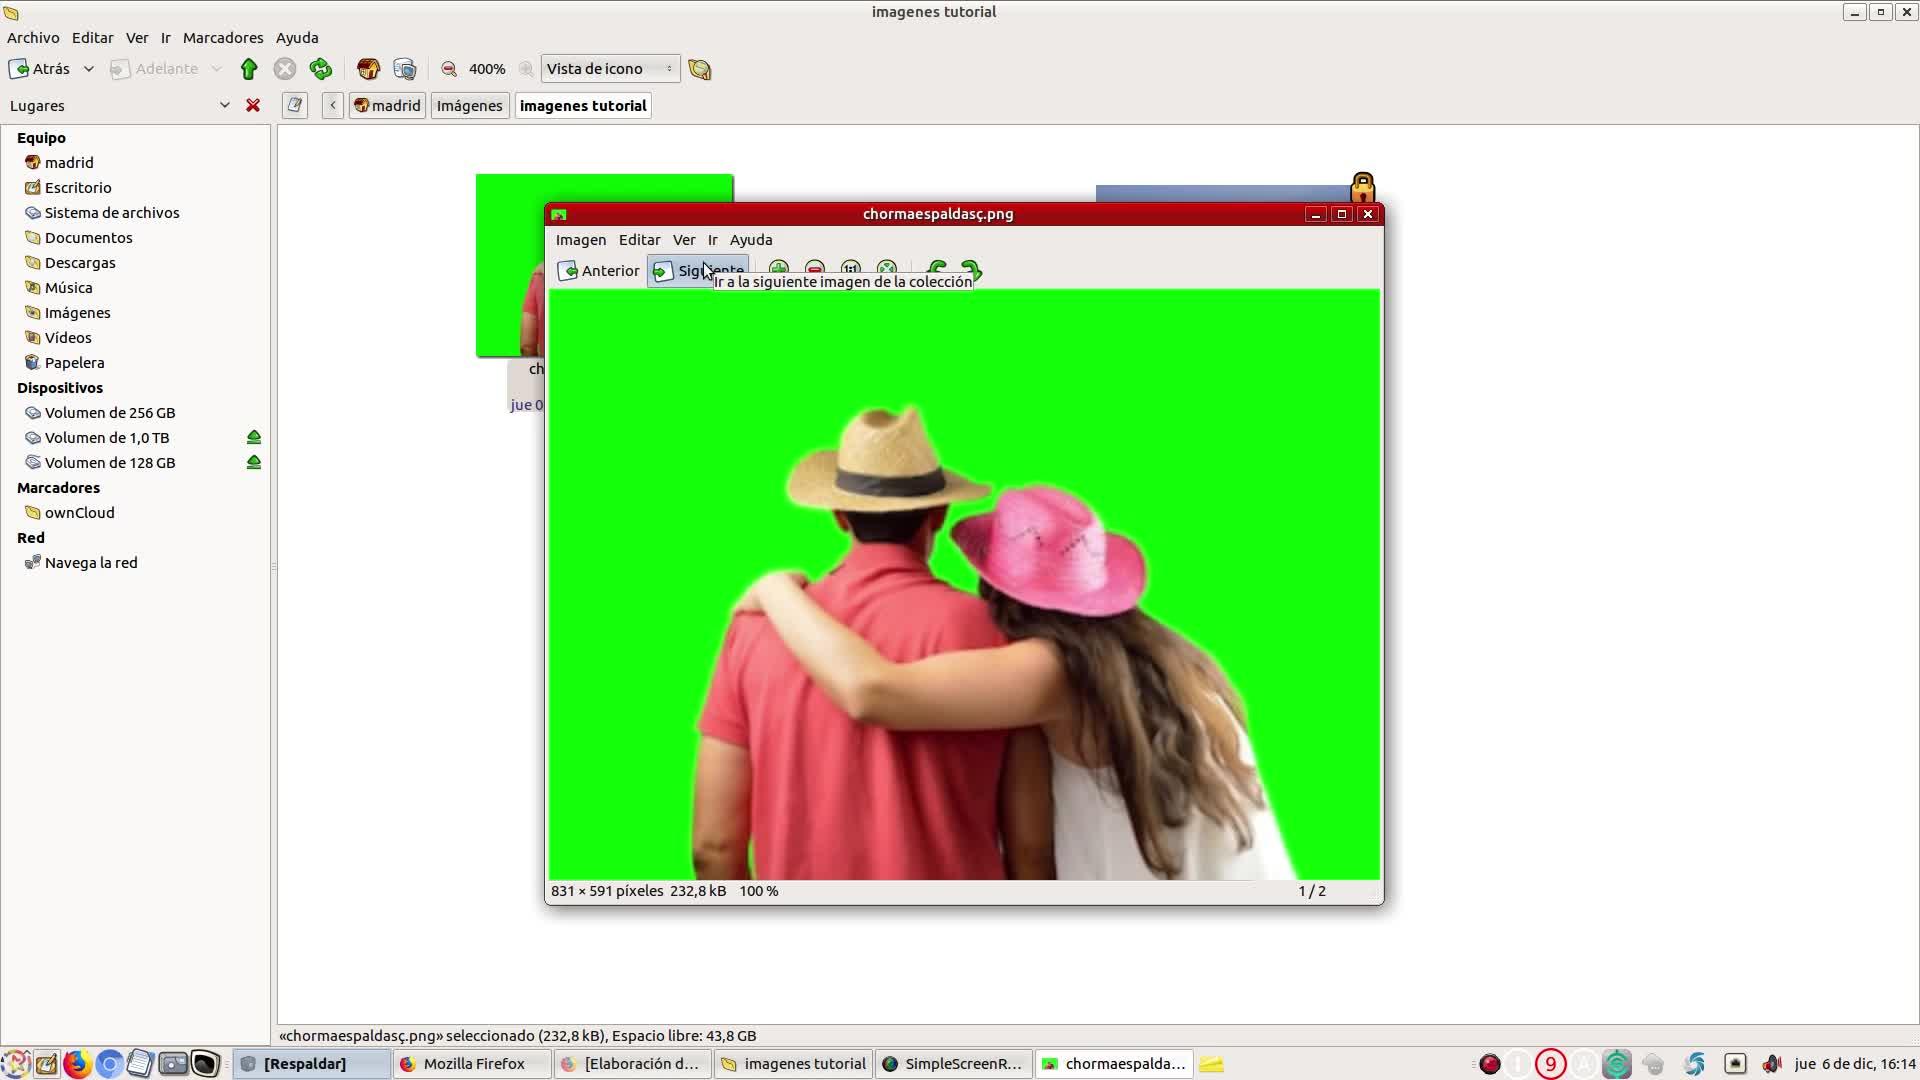Eject Volumen de 1,0 TB
The image size is (1920, 1080).
click(x=254, y=438)
